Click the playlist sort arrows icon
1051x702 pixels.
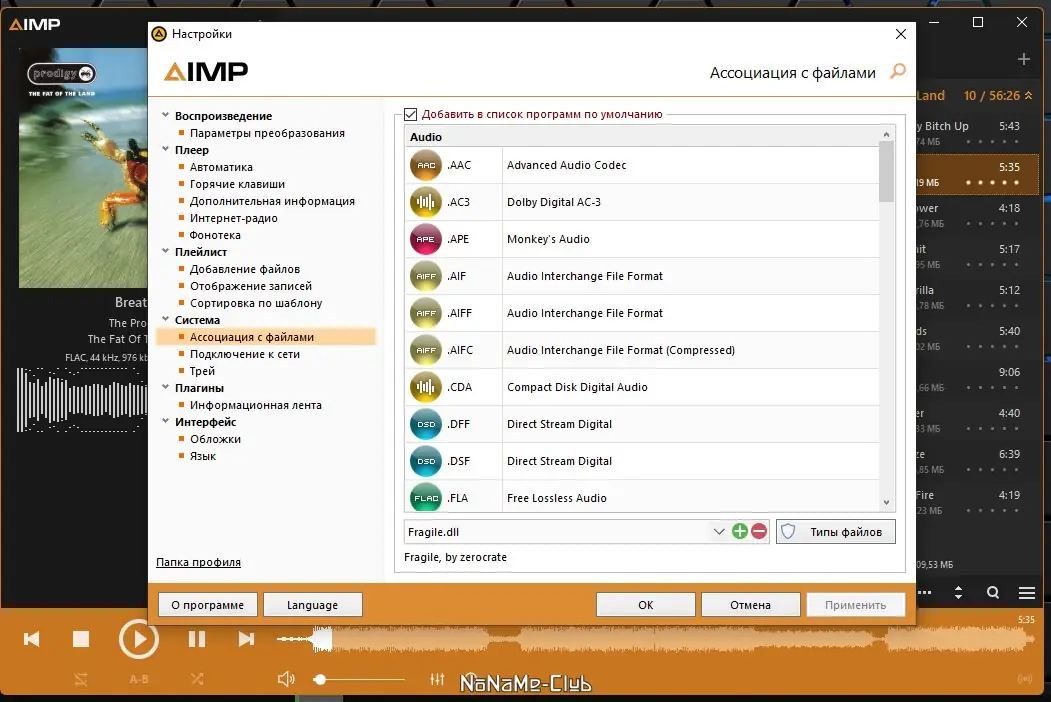pyautogui.click(x=958, y=593)
